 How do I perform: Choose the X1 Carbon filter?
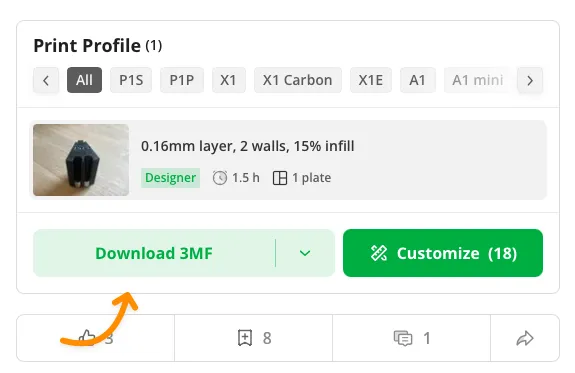pyautogui.click(x=298, y=80)
